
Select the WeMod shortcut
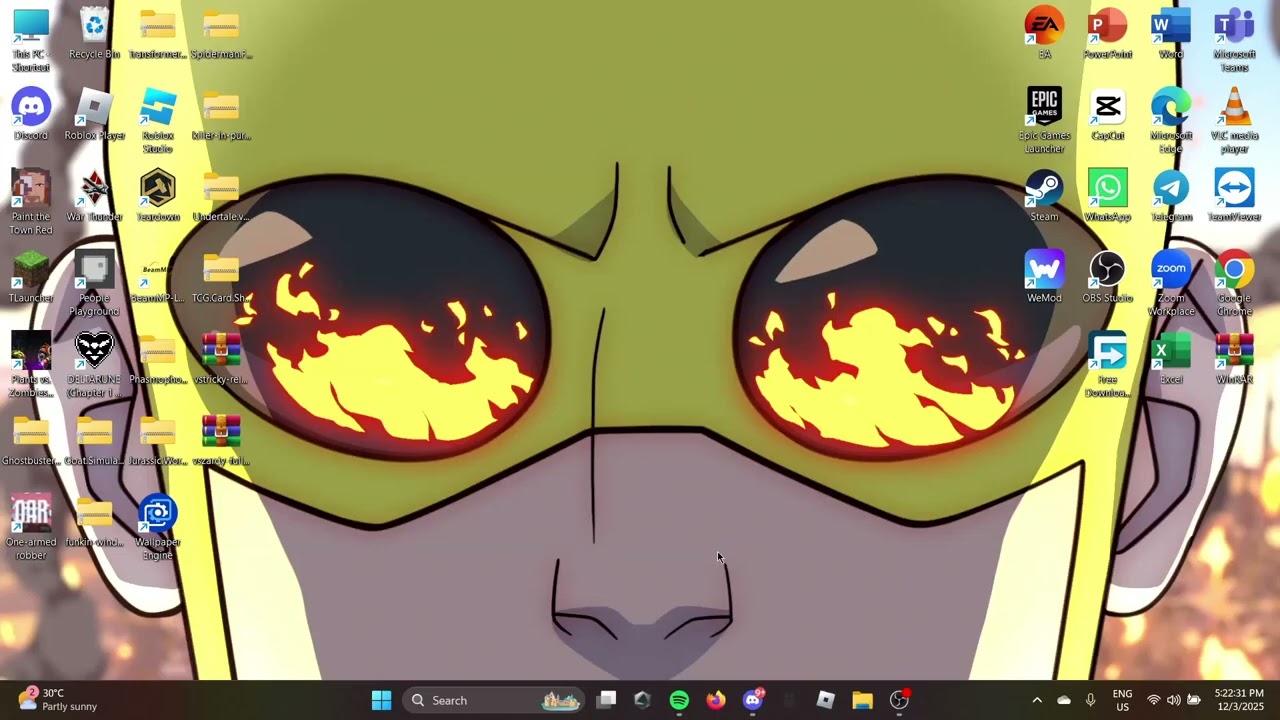point(1044,277)
